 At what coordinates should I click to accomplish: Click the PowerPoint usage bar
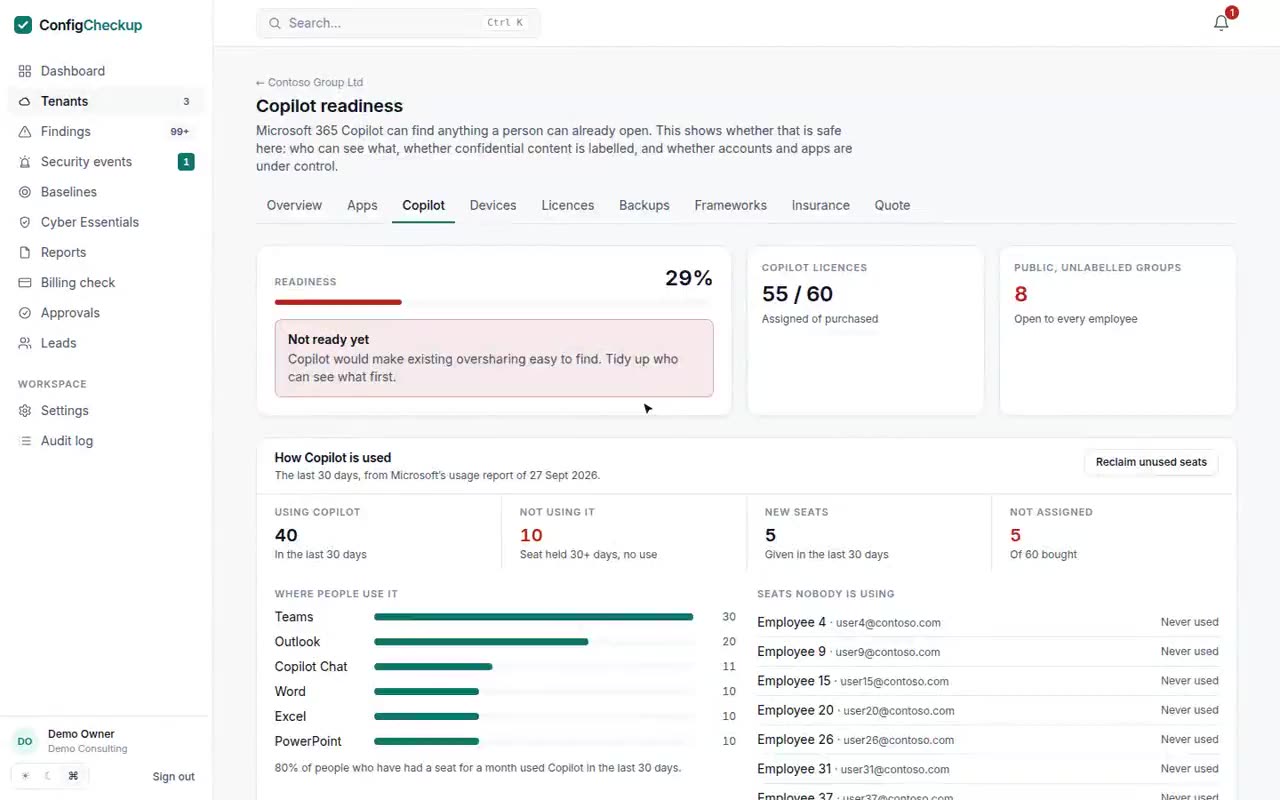(x=426, y=741)
